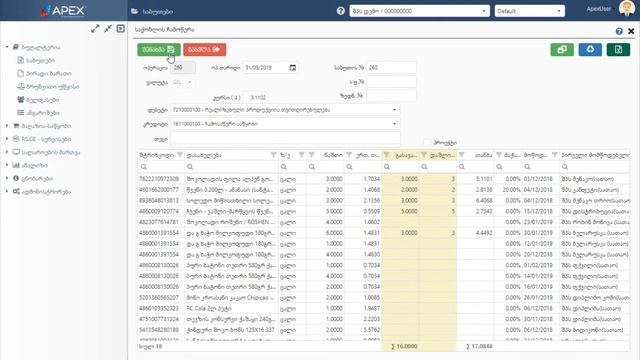Open the people icon sidebar item
This screenshot has width=640, height=360.
(x=38, y=100)
